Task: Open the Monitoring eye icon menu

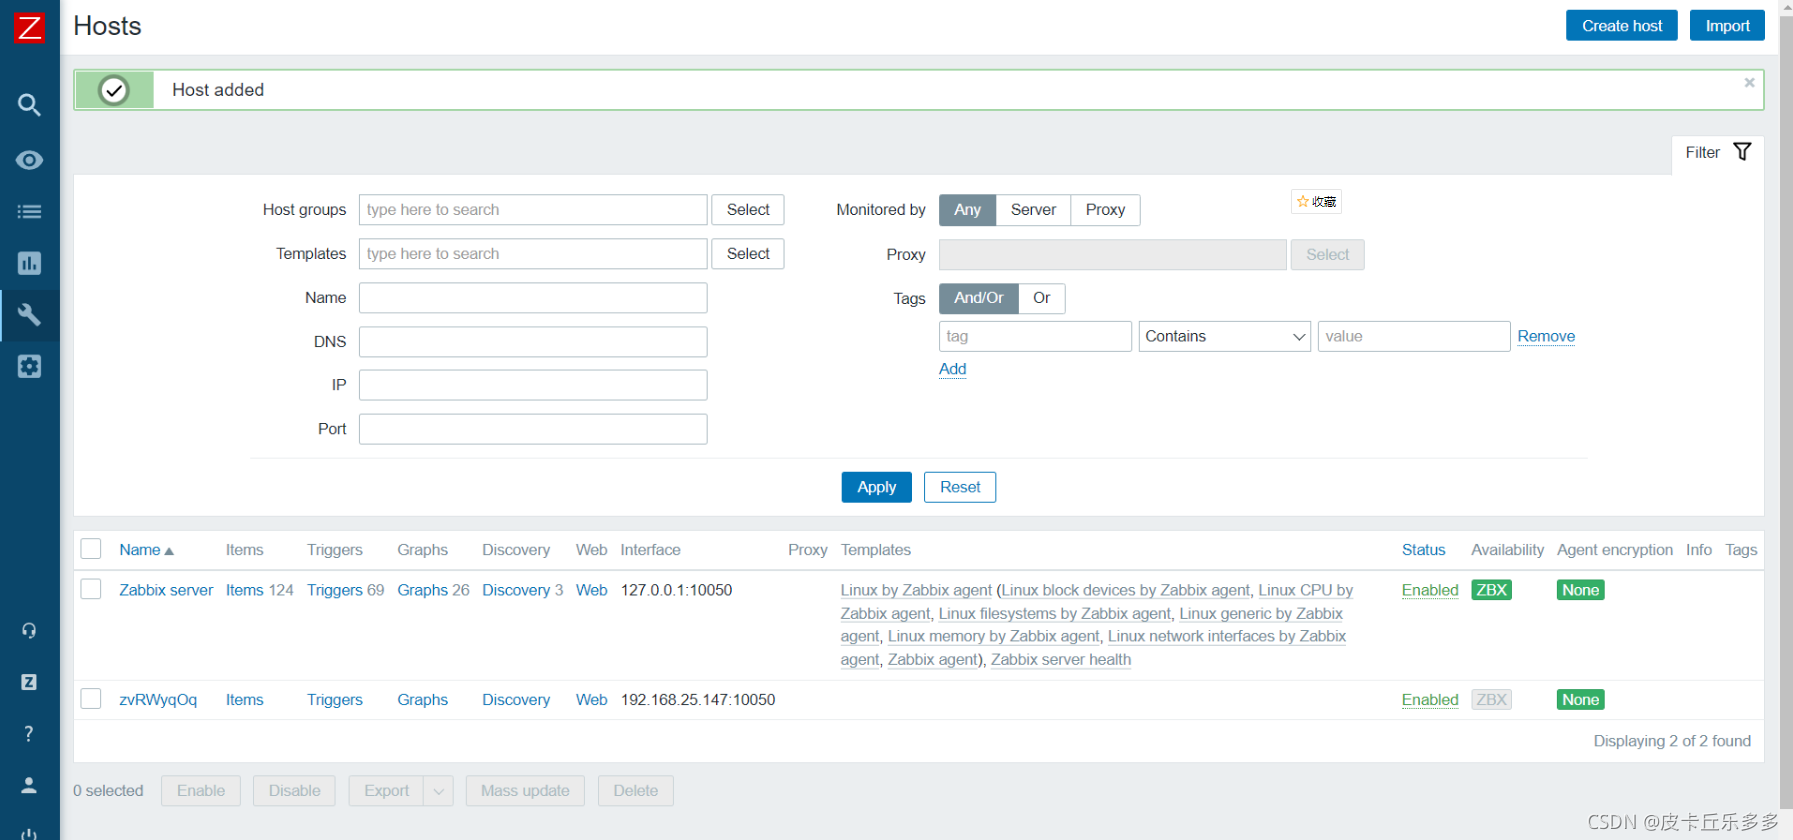Action: point(29,160)
